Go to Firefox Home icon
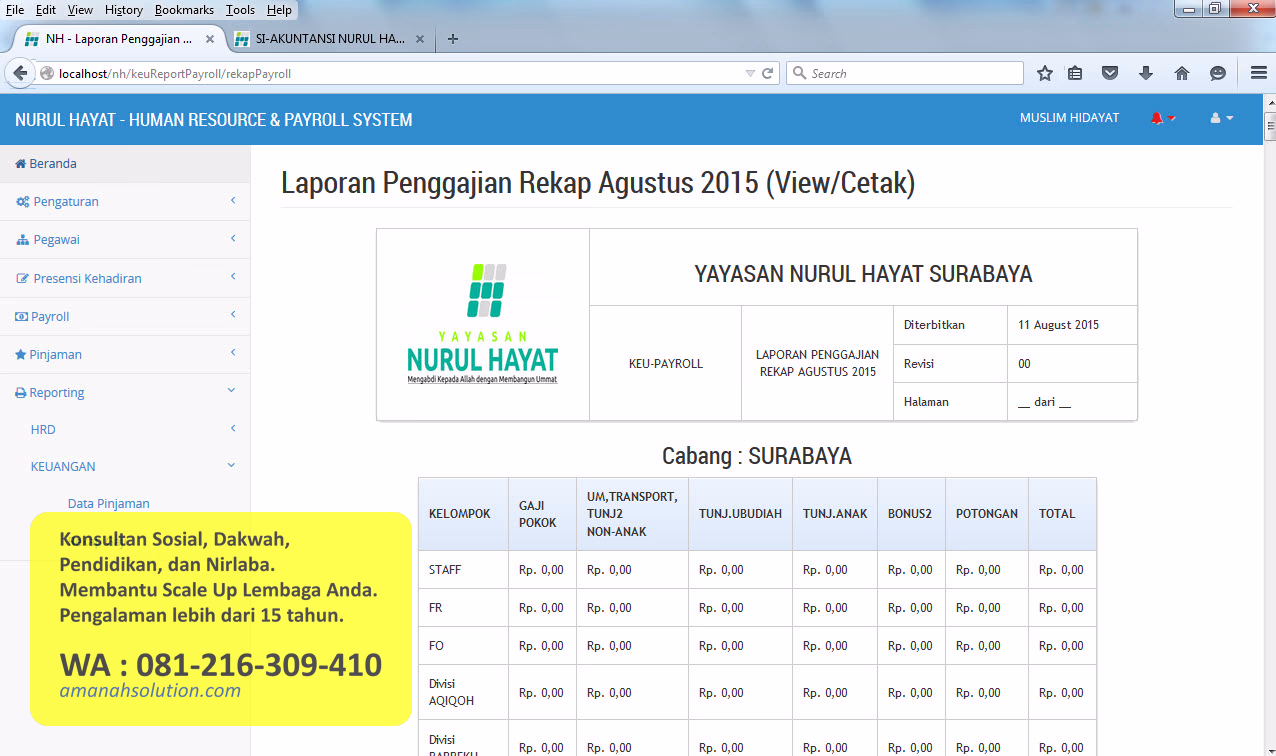Image resolution: width=1276 pixels, height=756 pixels. tap(1182, 73)
